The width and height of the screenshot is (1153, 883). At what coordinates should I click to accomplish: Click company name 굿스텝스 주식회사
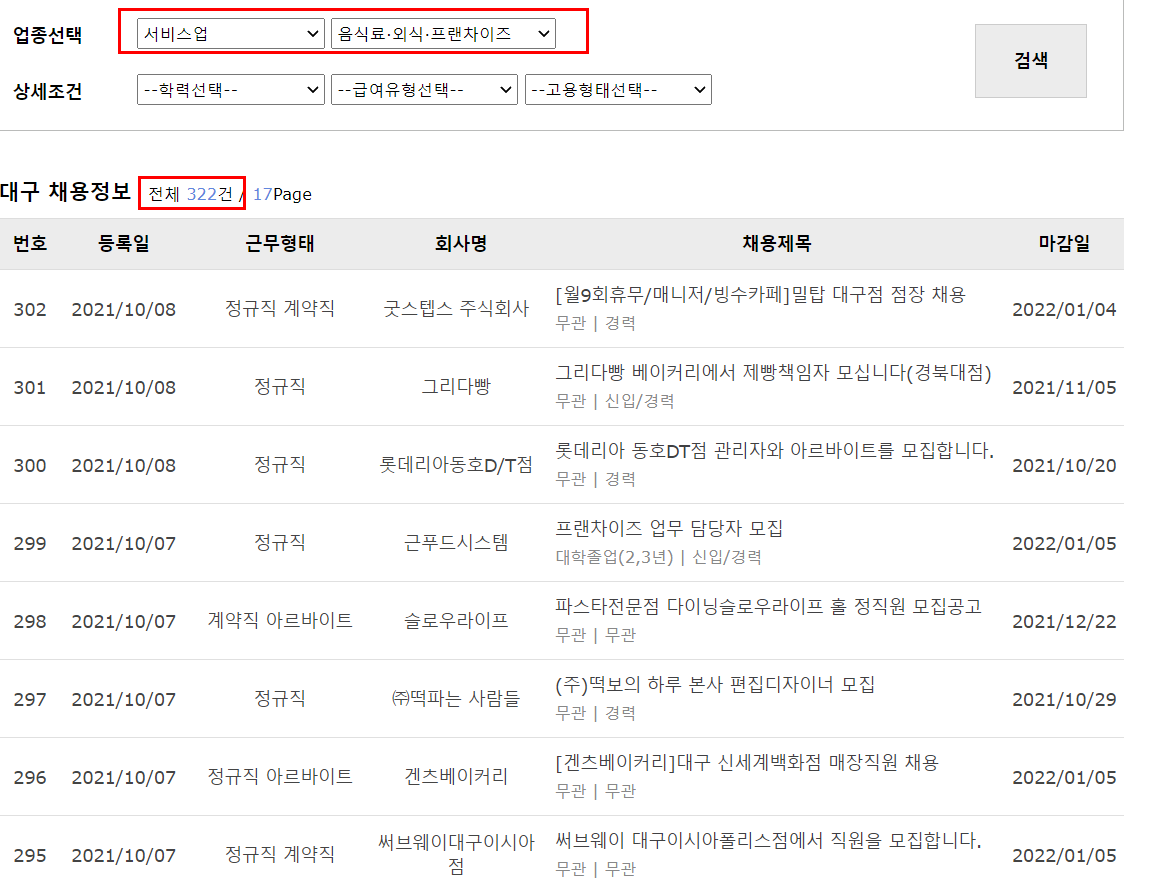coord(456,309)
